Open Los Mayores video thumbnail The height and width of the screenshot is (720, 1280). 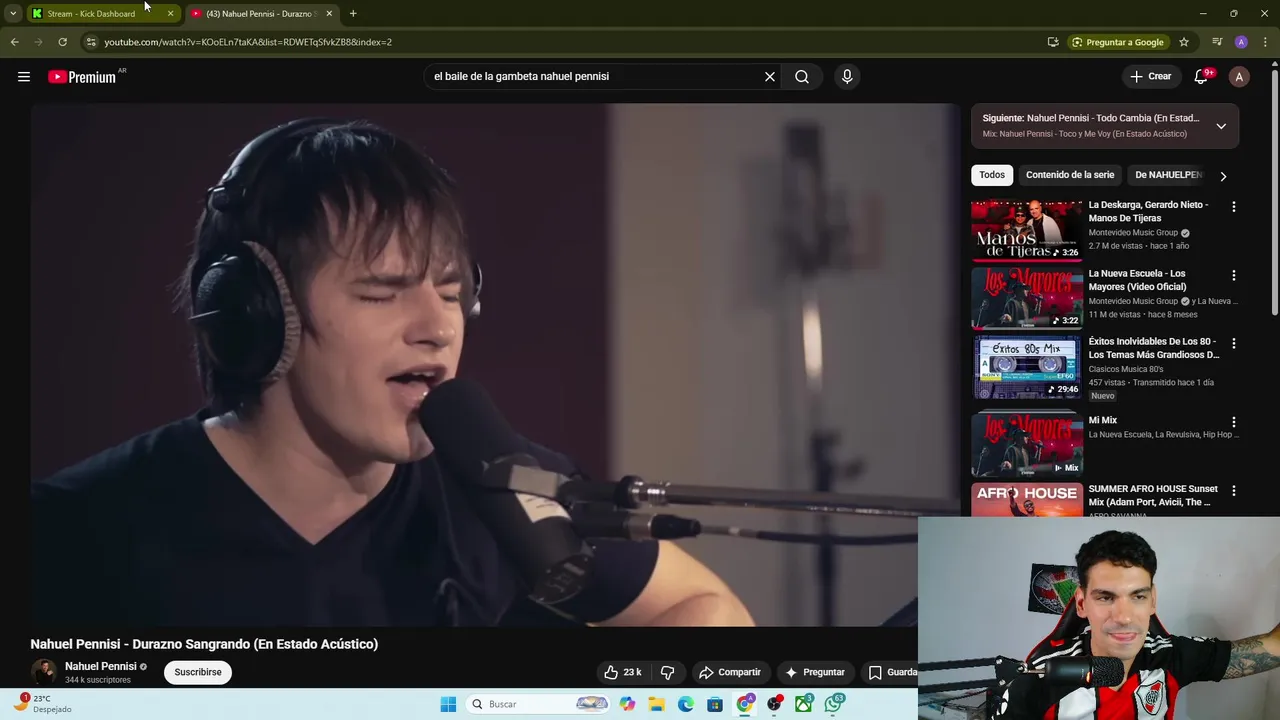pos(1027,298)
